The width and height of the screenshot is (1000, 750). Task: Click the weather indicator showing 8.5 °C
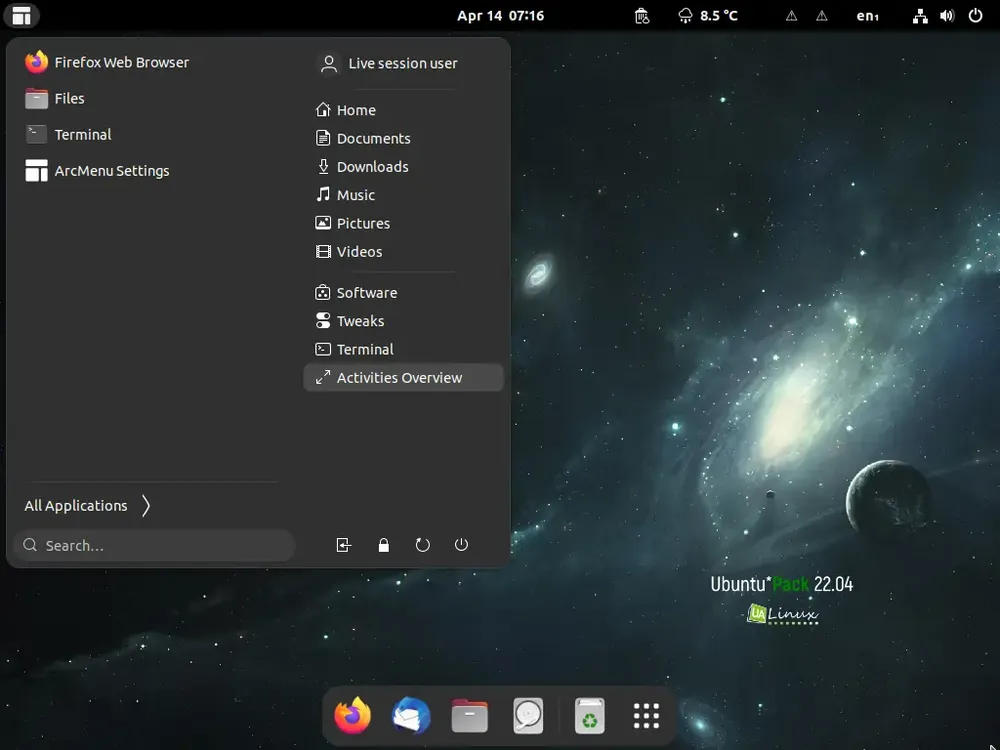coord(707,15)
